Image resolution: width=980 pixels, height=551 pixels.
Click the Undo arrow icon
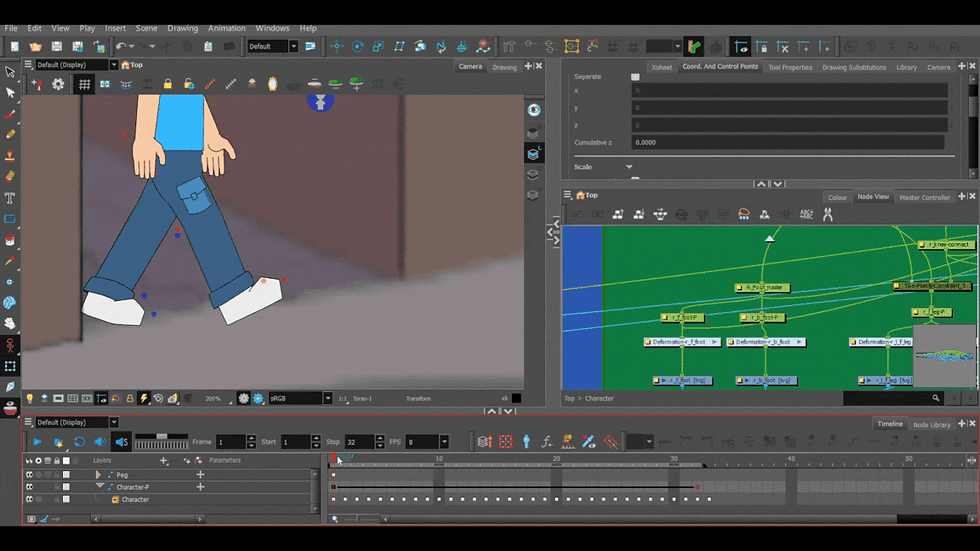[x=121, y=46]
